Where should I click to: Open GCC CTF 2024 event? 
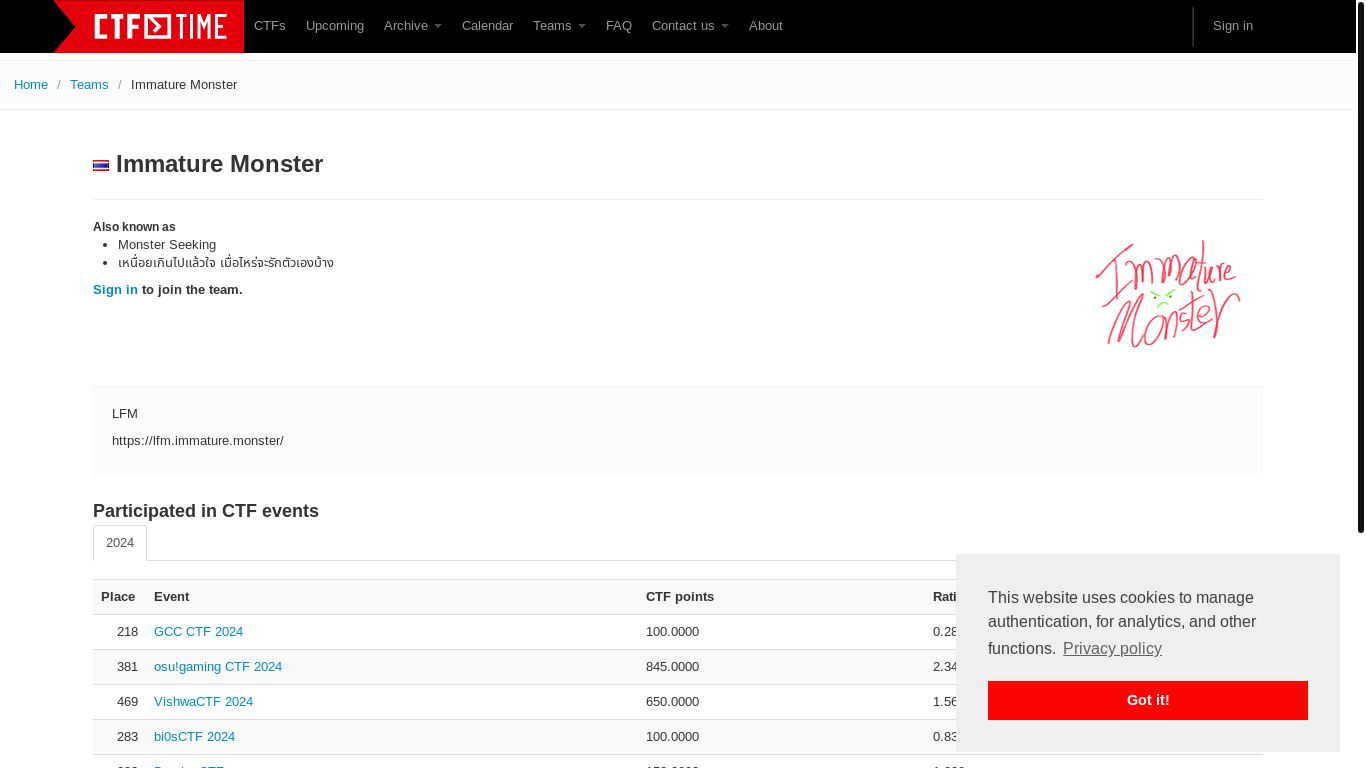click(x=198, y=632)
